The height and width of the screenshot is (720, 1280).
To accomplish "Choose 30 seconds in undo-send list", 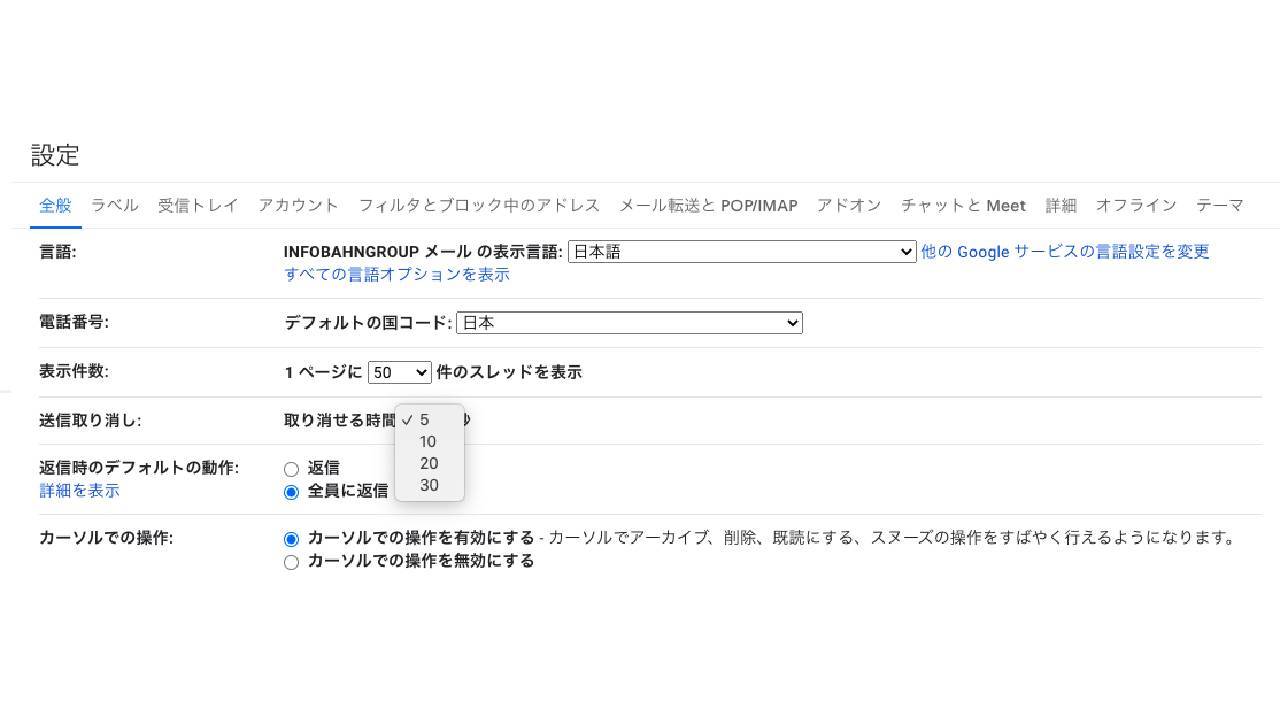I will tap(429, 486).
